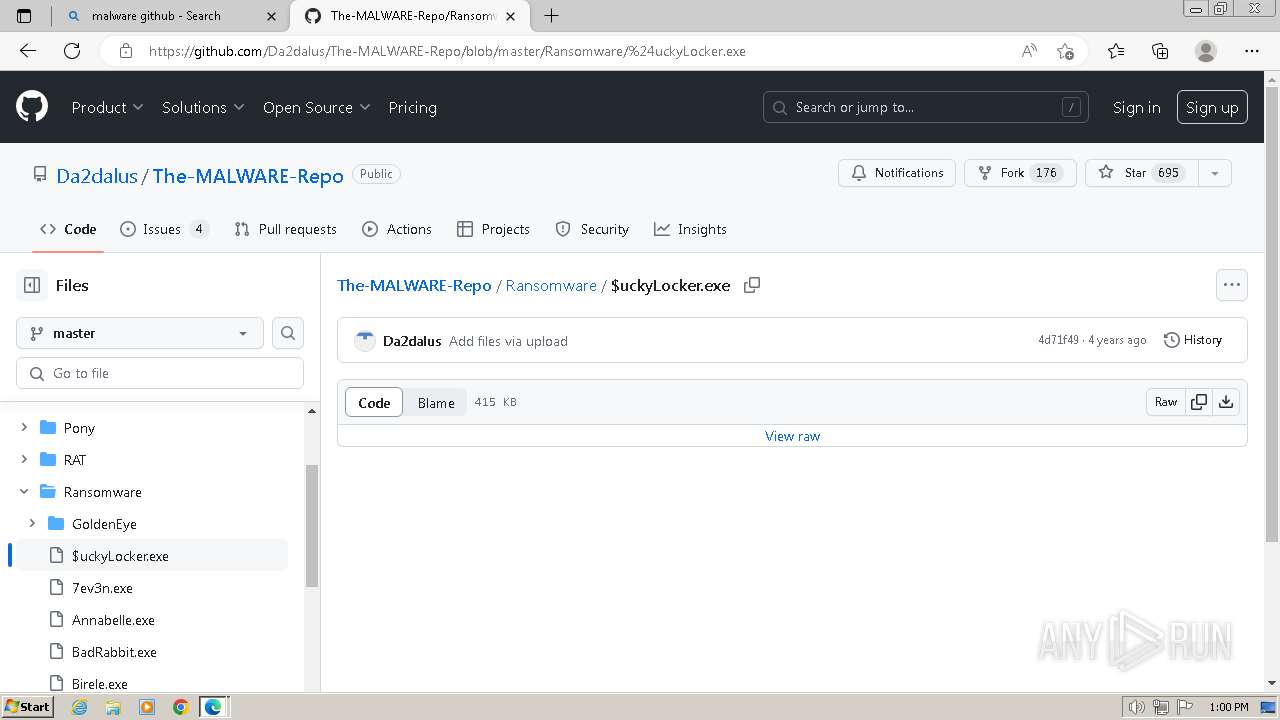1280x720 pixels.
Task: Open browser profile avatar
Action: coord(1206,51)
